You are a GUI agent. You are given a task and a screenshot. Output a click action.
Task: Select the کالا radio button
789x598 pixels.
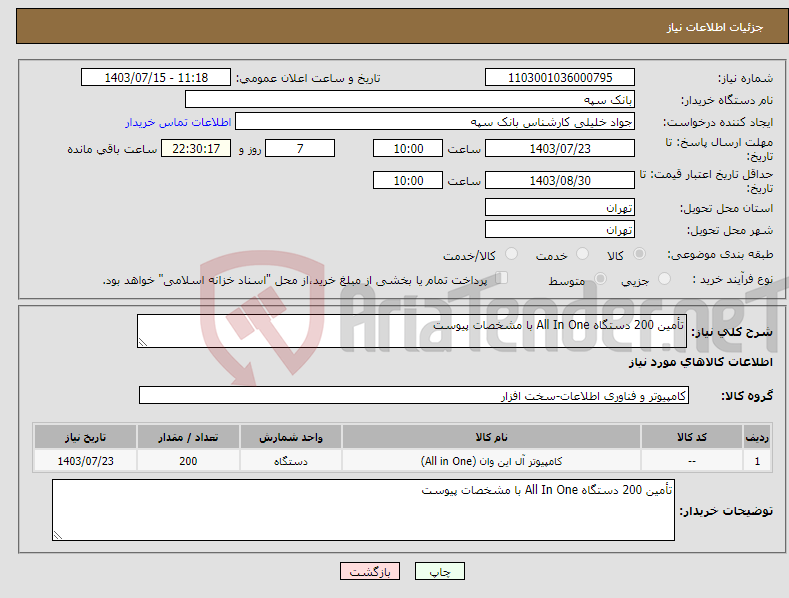[x=639, y=254]
